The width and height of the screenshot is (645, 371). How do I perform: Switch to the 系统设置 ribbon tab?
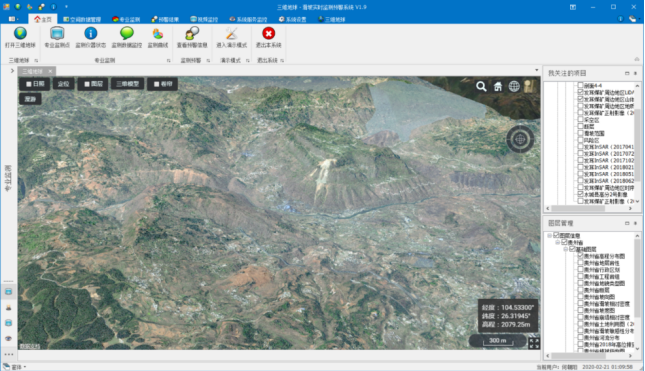tap(292, 19)
